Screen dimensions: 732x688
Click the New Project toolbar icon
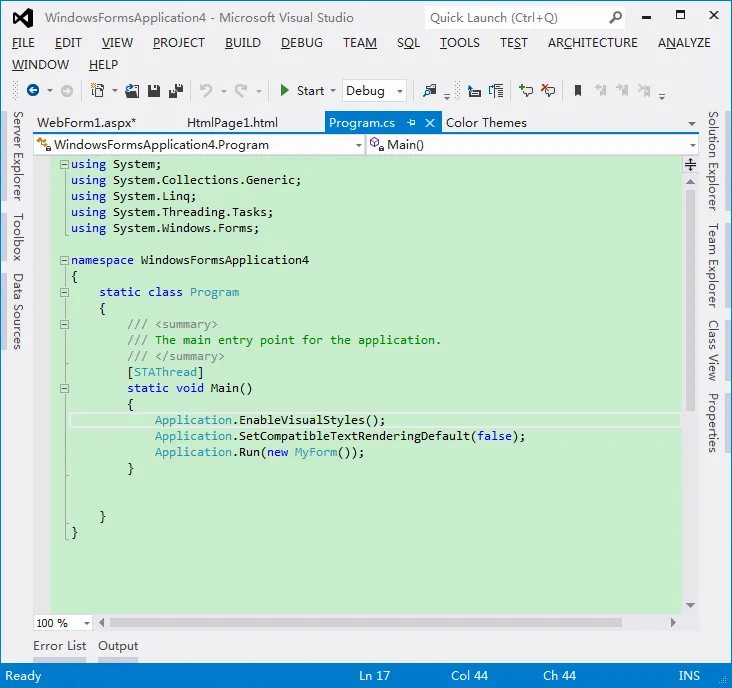point(97,91)
